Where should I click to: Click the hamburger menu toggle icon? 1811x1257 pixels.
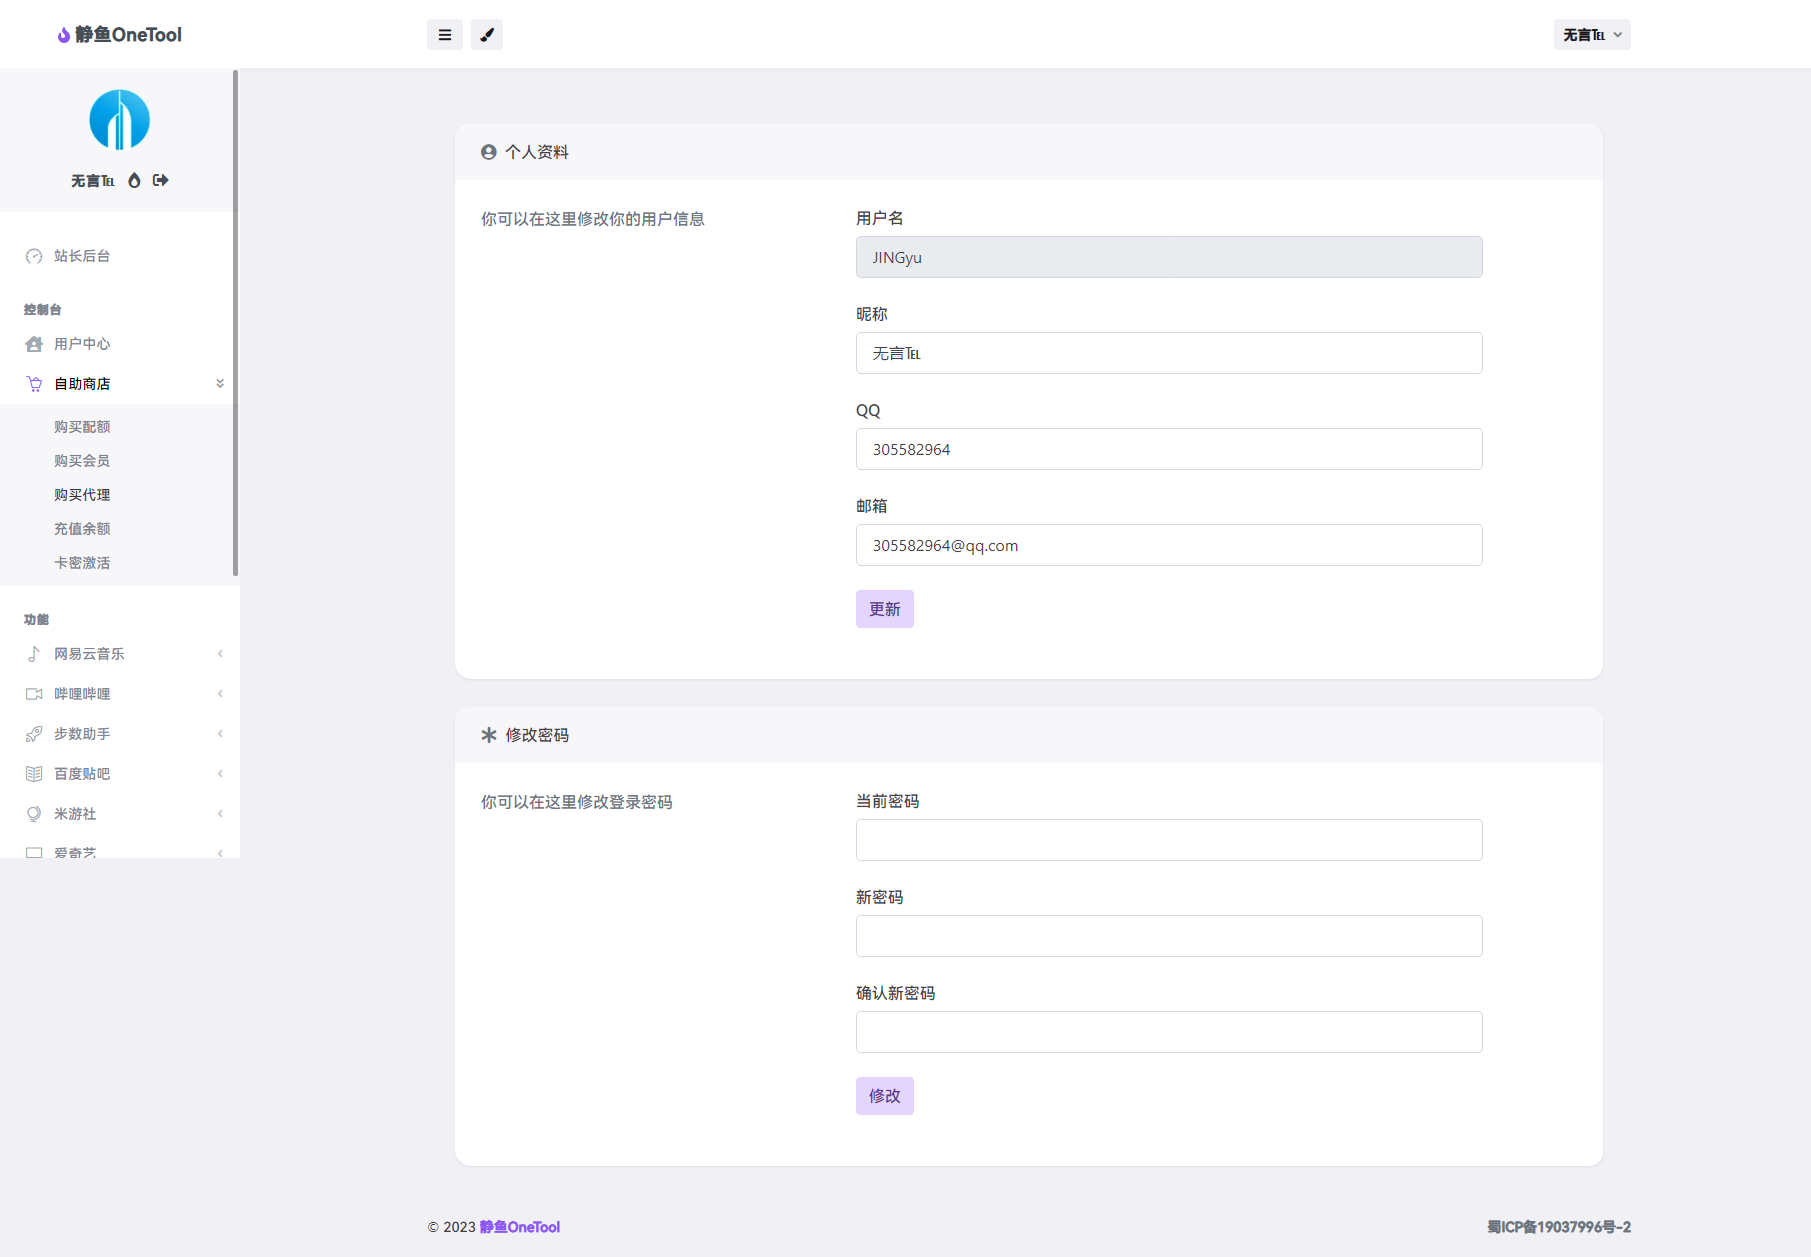point(444,35)
